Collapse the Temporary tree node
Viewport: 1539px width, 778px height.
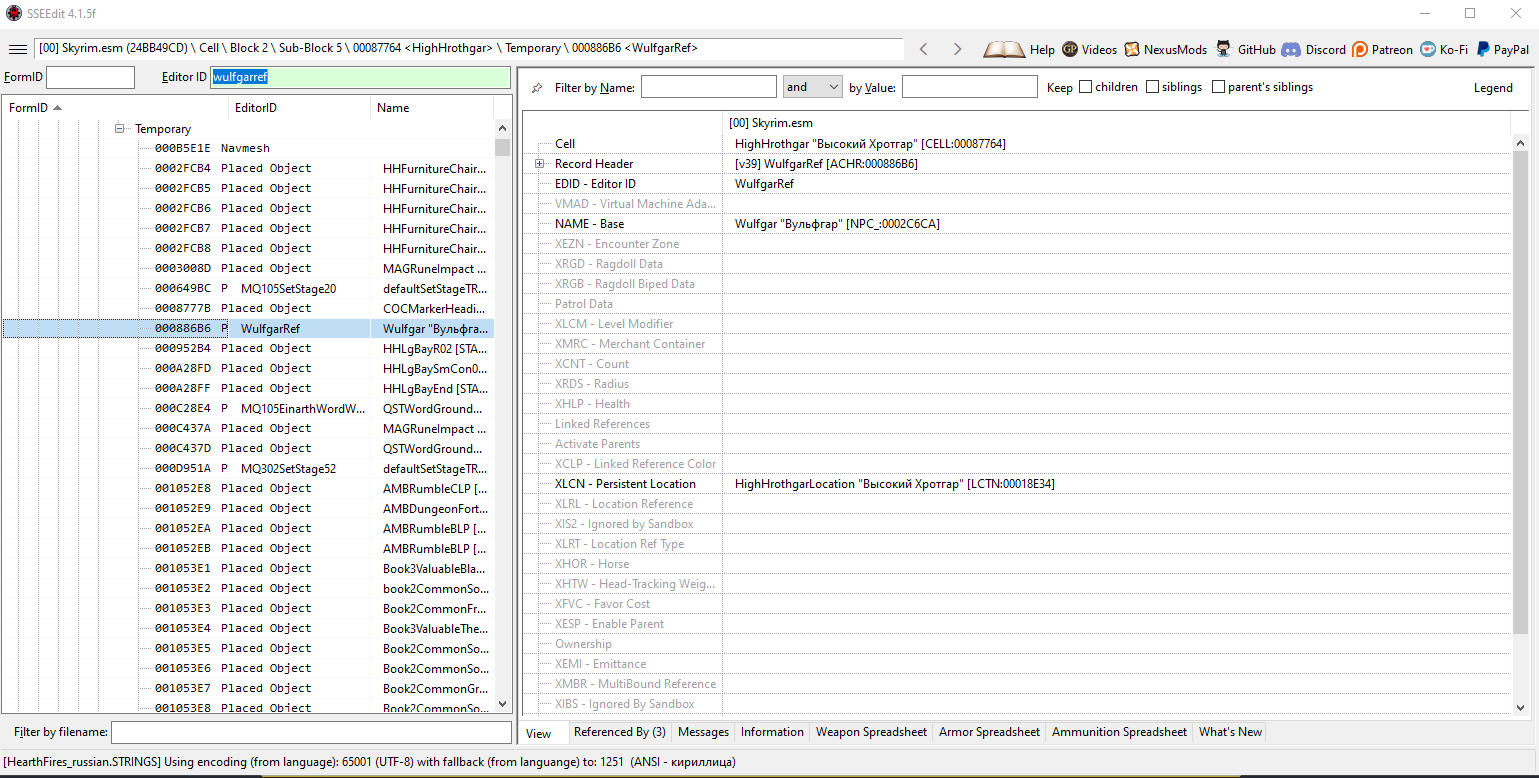tap(120, 128)
